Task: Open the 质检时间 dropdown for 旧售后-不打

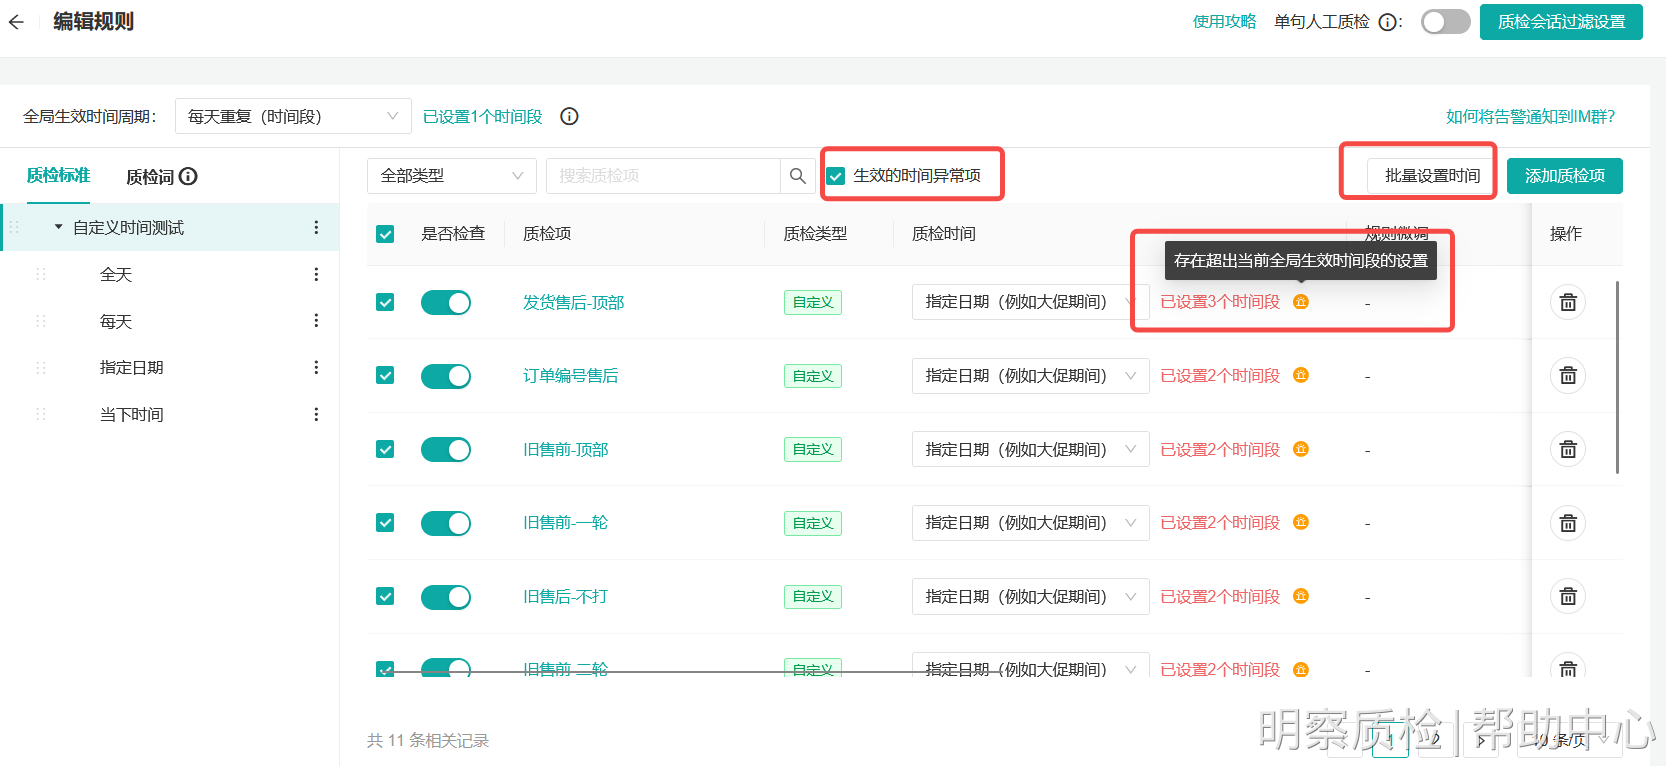Action: point(1030,597)
